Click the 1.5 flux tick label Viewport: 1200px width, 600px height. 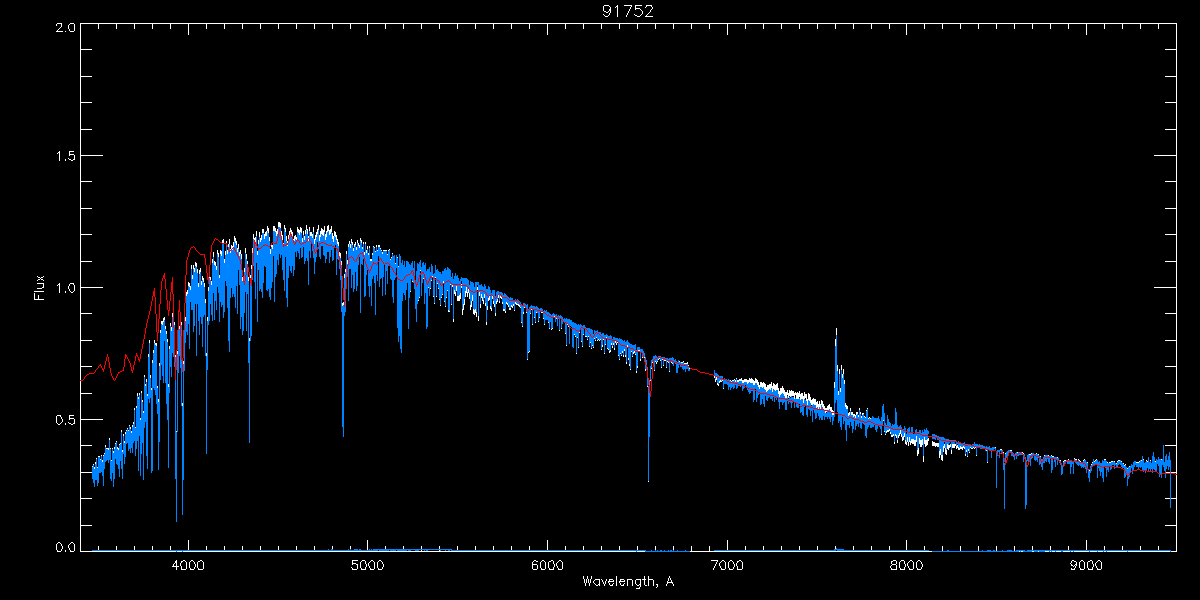tap(65, 157)
